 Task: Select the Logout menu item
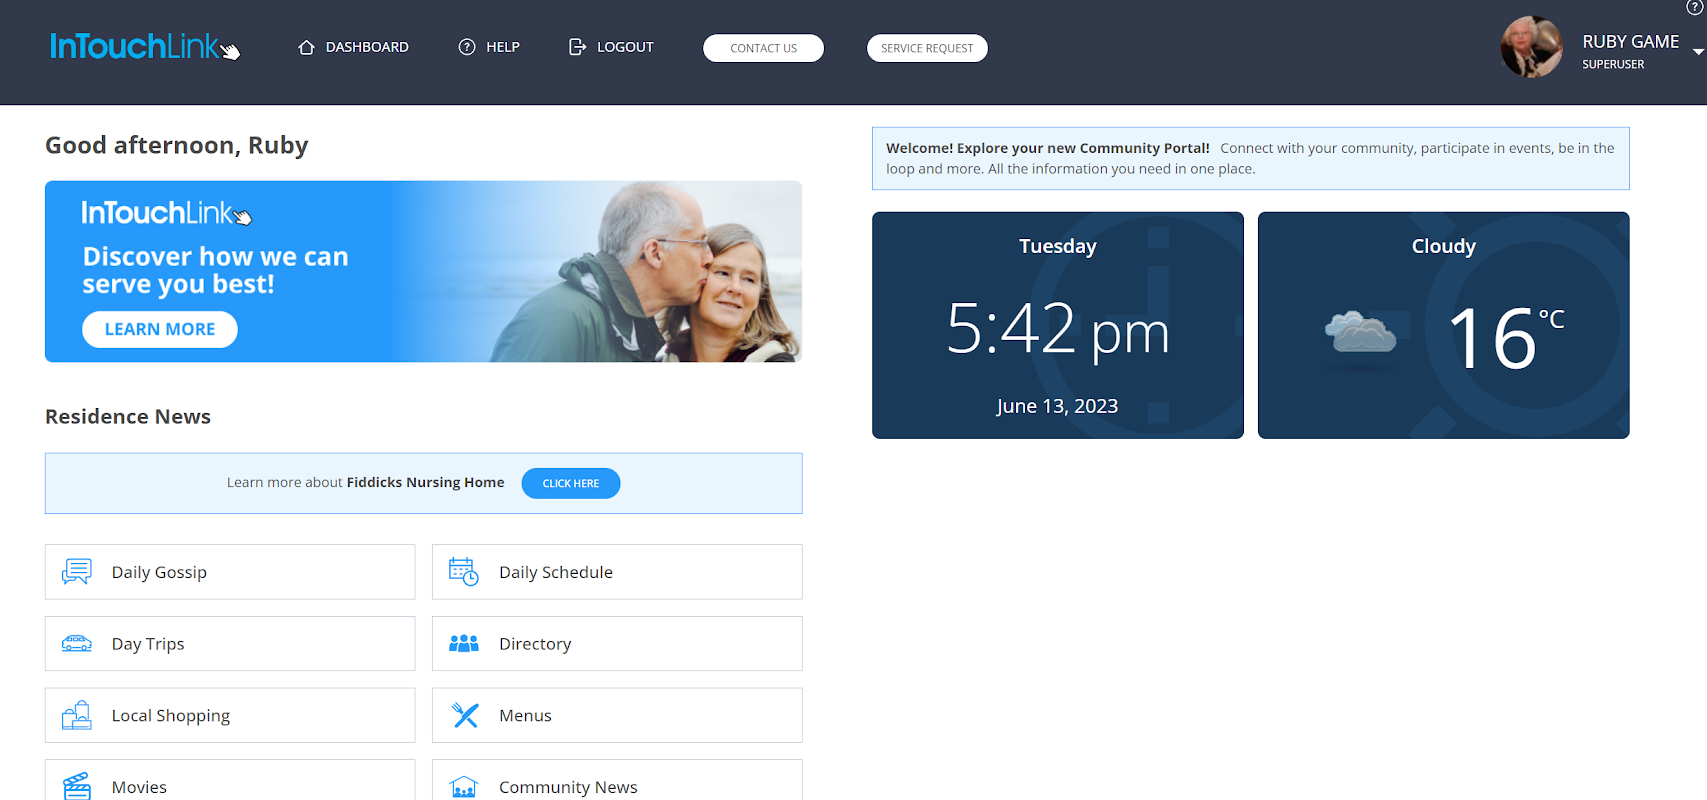click(611, 47)
